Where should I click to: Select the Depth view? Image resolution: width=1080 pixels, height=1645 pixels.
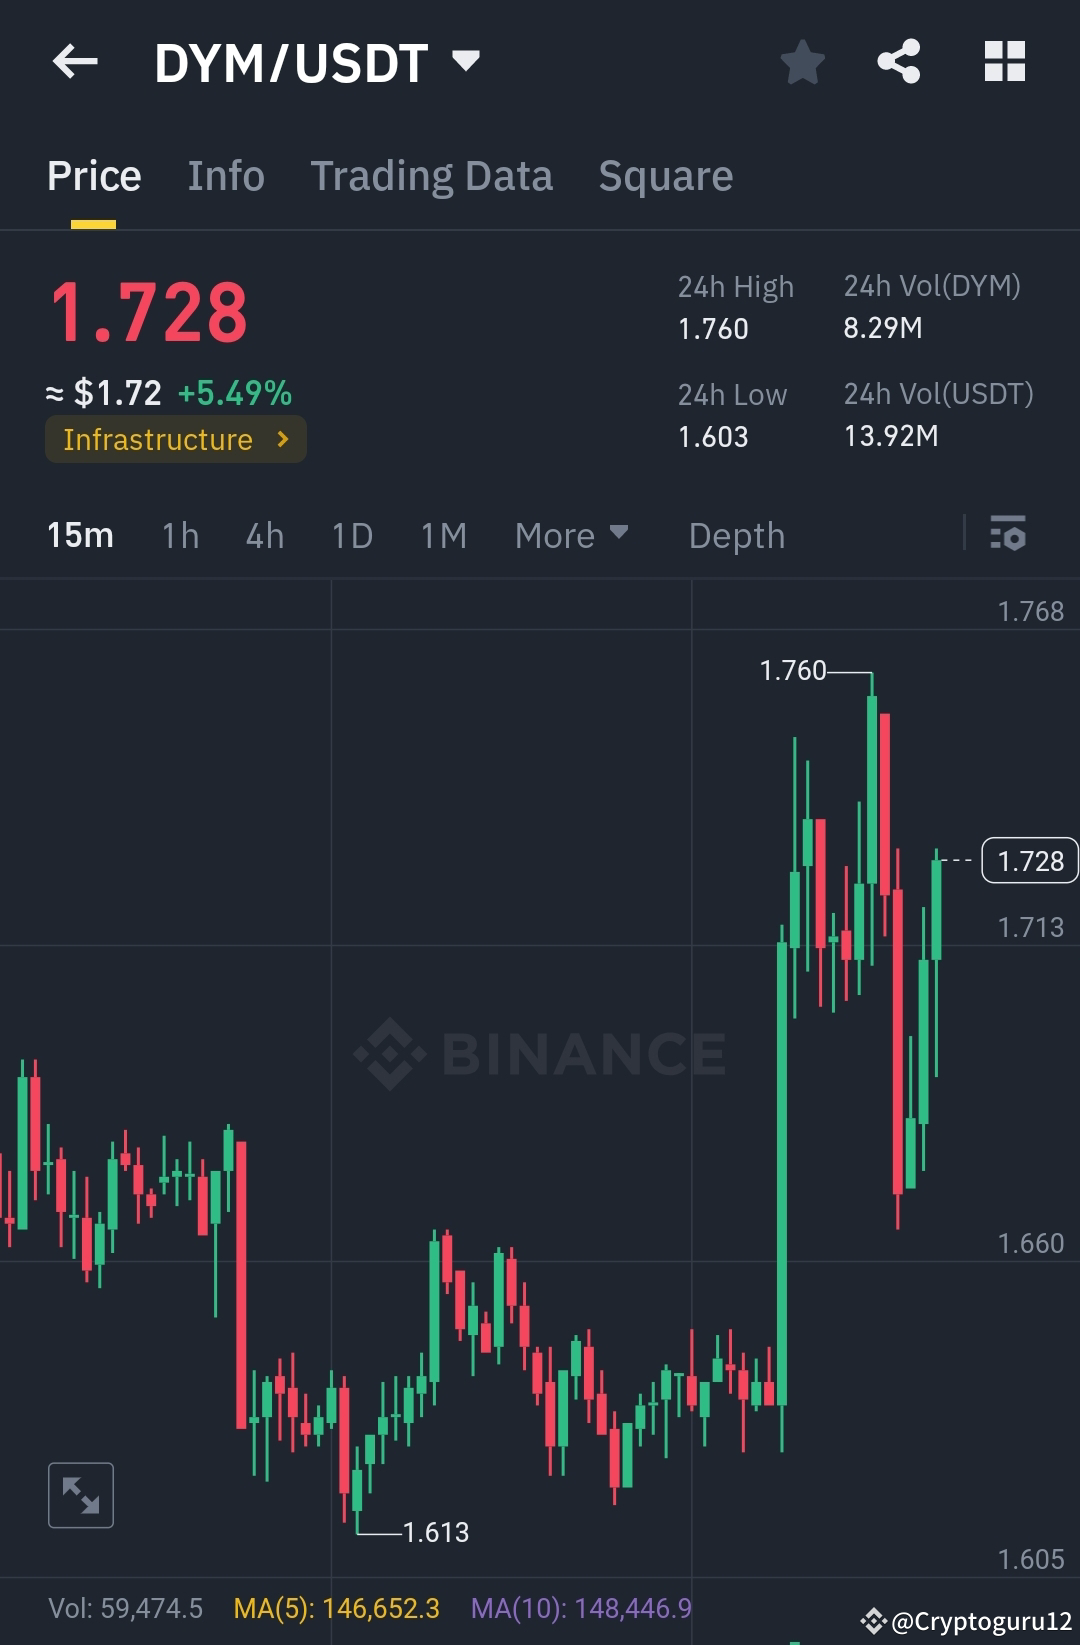click(x=736, y=535)
